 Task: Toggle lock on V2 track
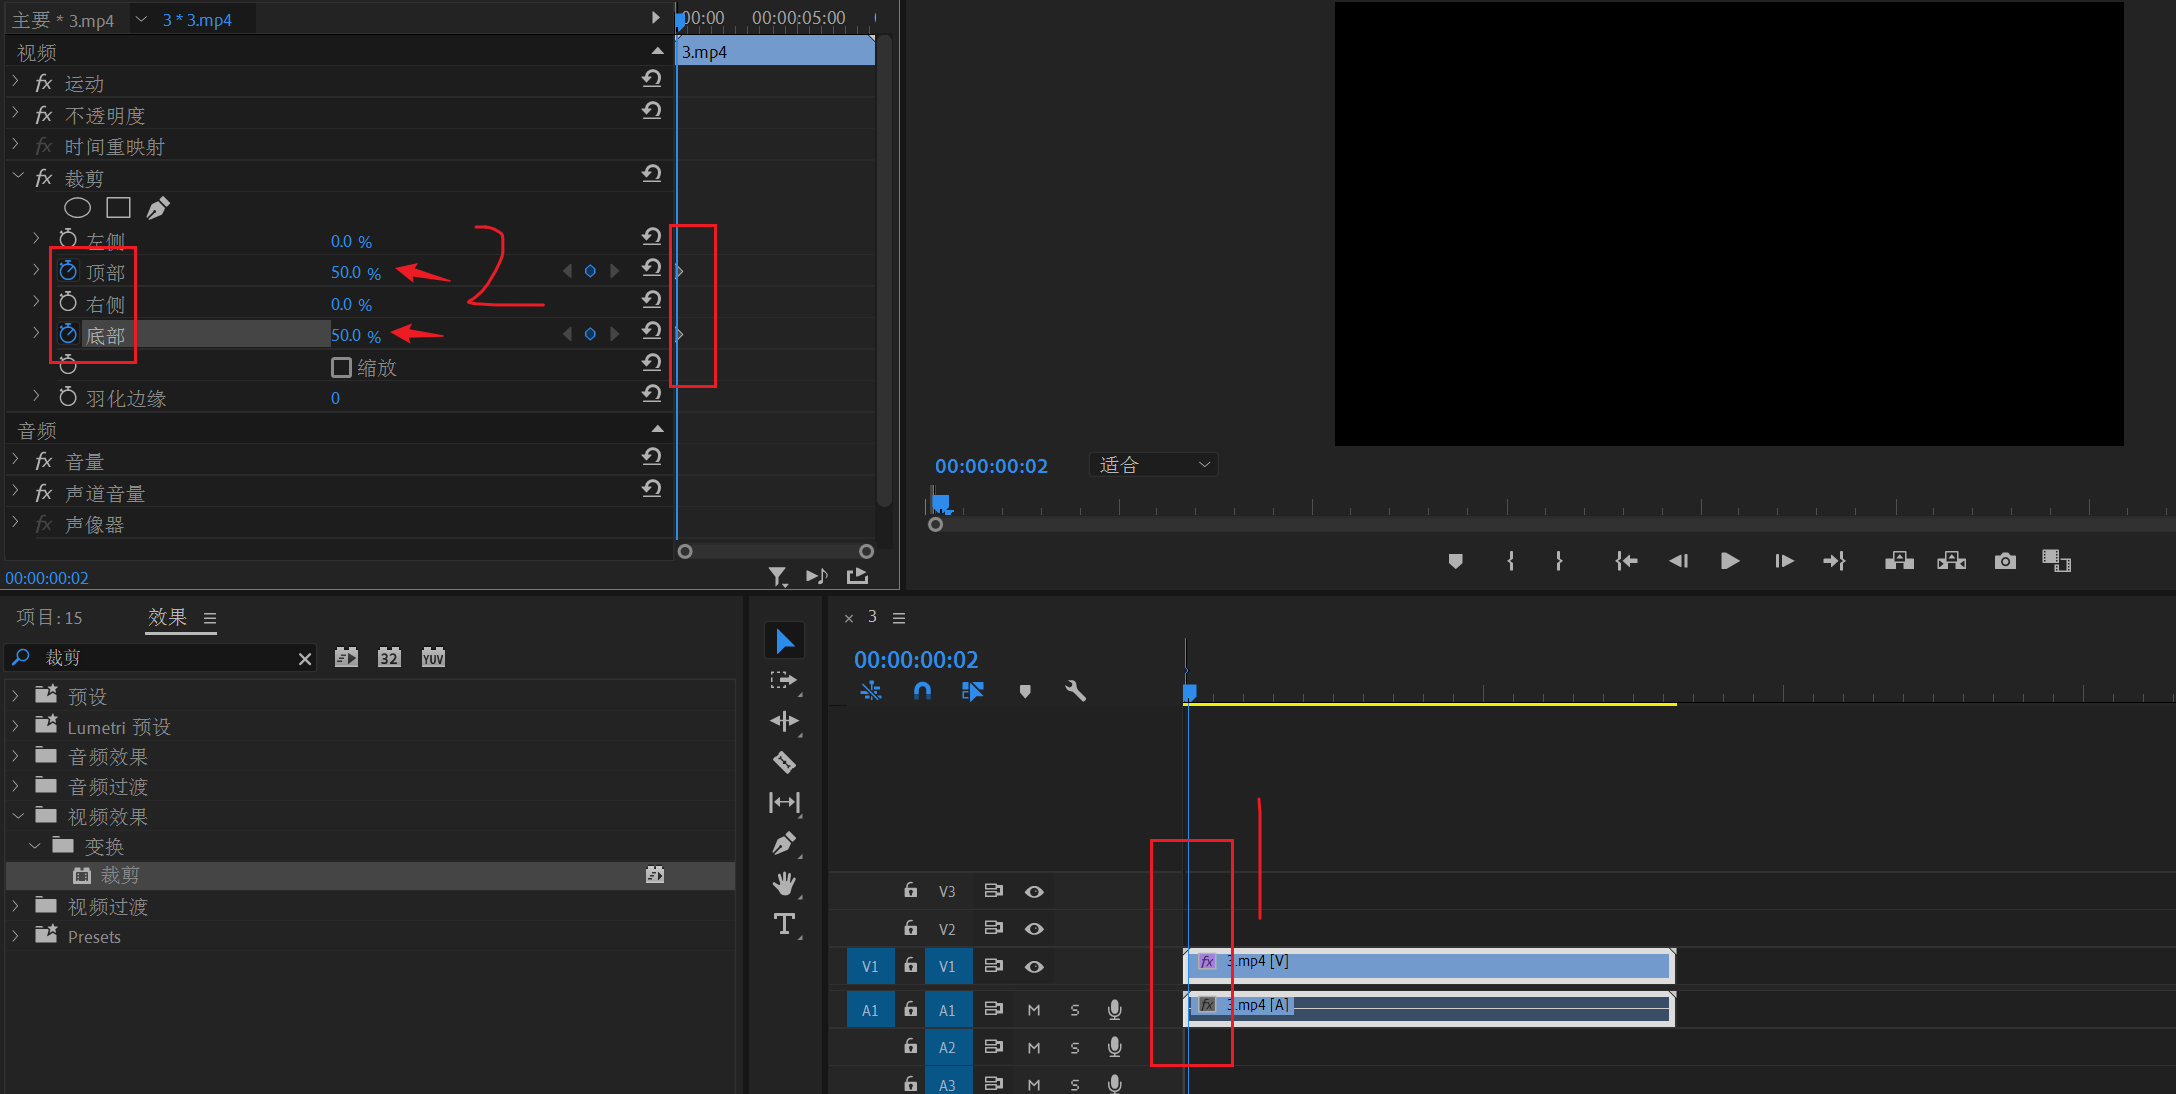point(910,928)
